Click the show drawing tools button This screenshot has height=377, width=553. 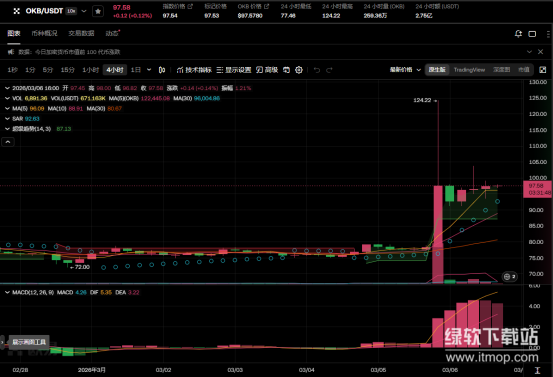29,342
